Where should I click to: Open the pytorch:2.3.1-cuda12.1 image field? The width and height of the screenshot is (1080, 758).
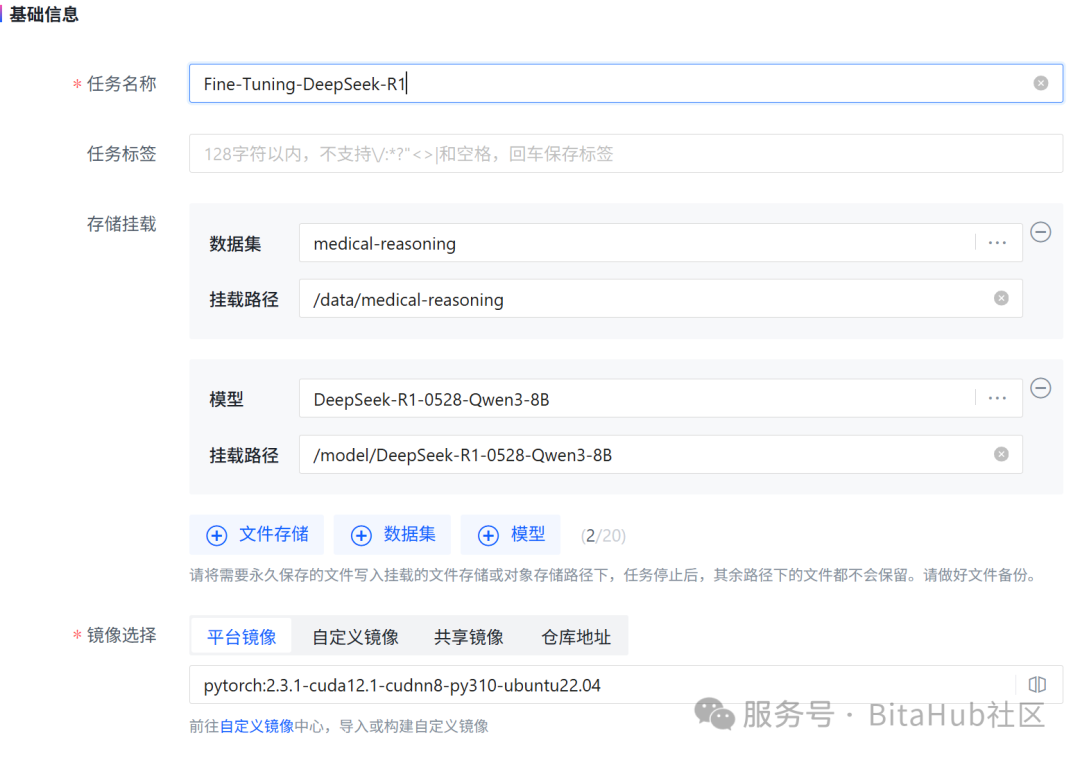pos(626,684)
